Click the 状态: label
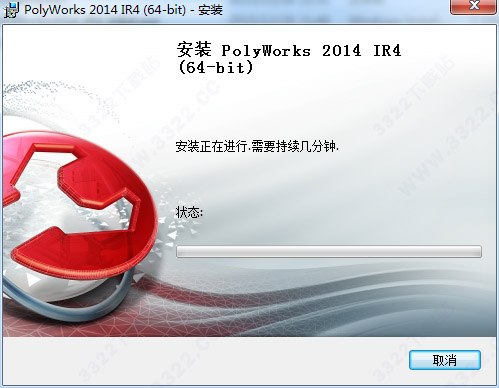The height and width of the screenshot is (388, 499). pyautogui.click(x=189, y=212)
